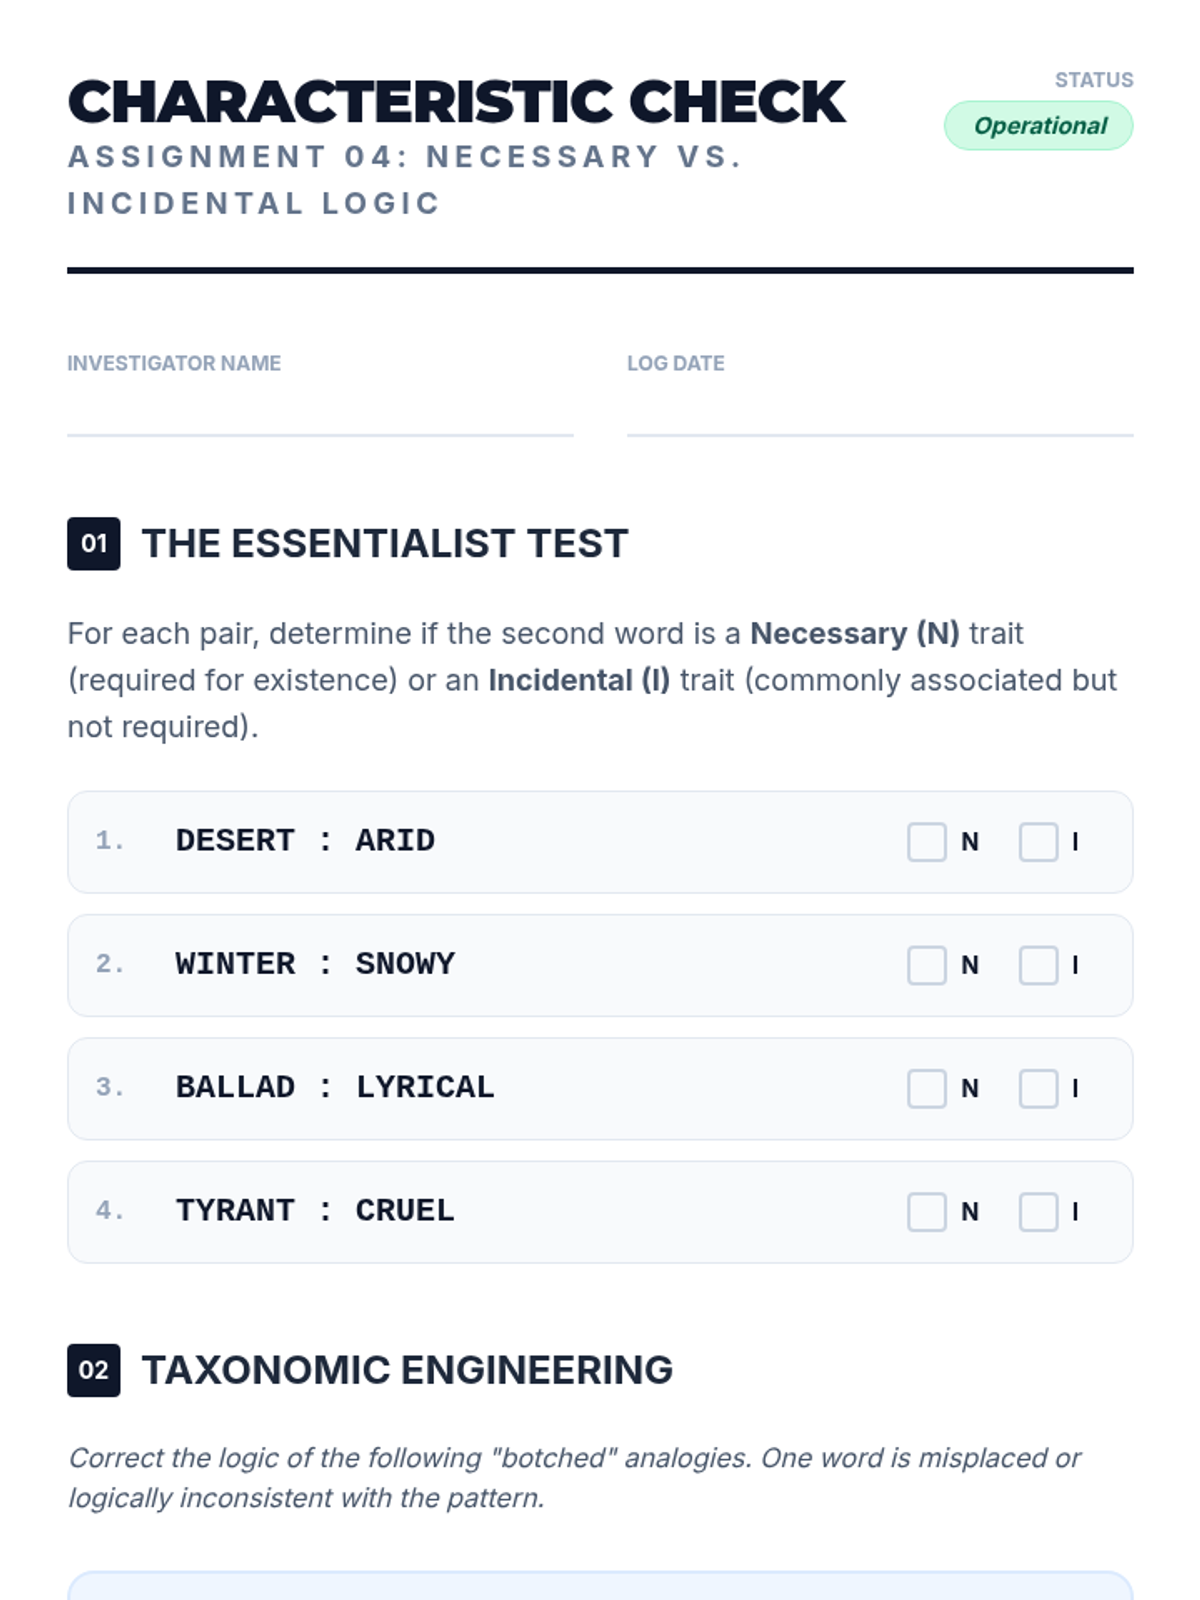Image resolution: width=1200 pixels, height=1600 pixels.
Task: Click the 02 section number badge
Action: 94,1370
